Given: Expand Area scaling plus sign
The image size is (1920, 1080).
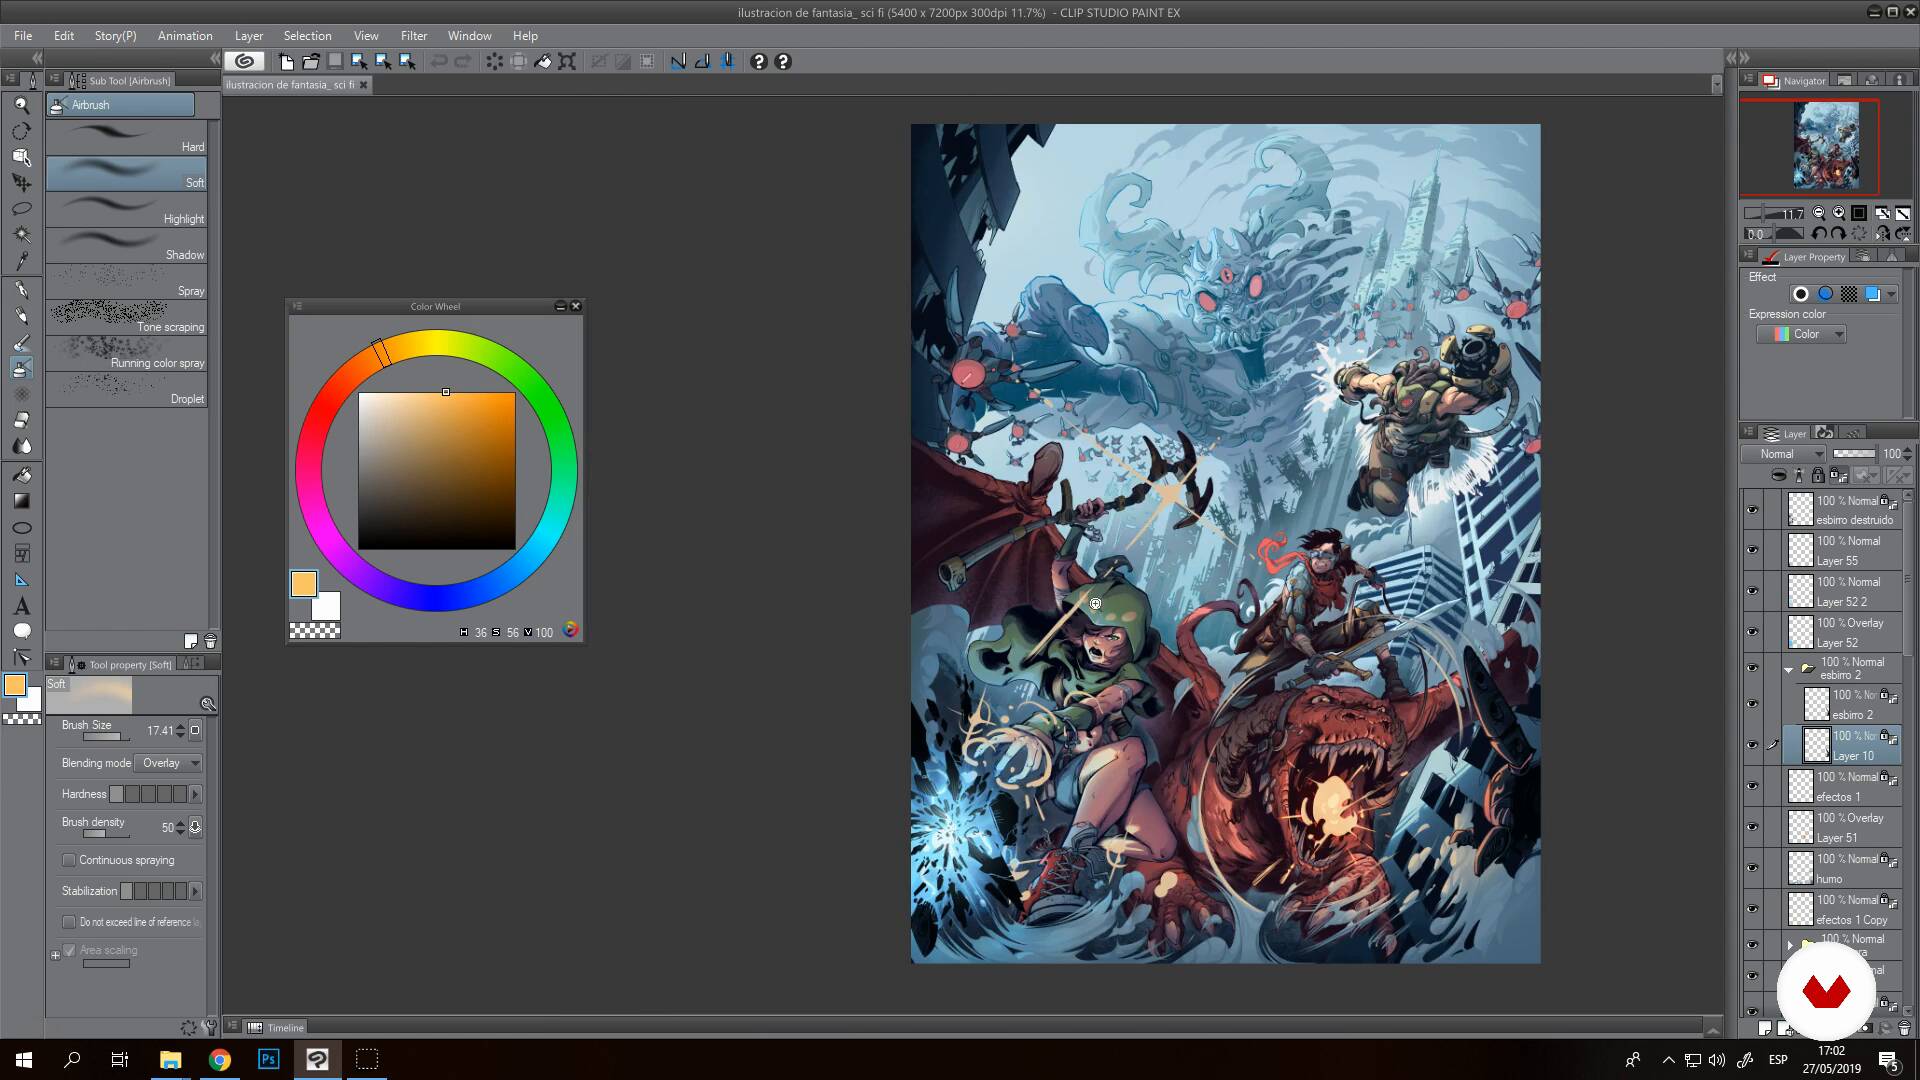Looking at the screenshot, I should (x=55, y=955).
